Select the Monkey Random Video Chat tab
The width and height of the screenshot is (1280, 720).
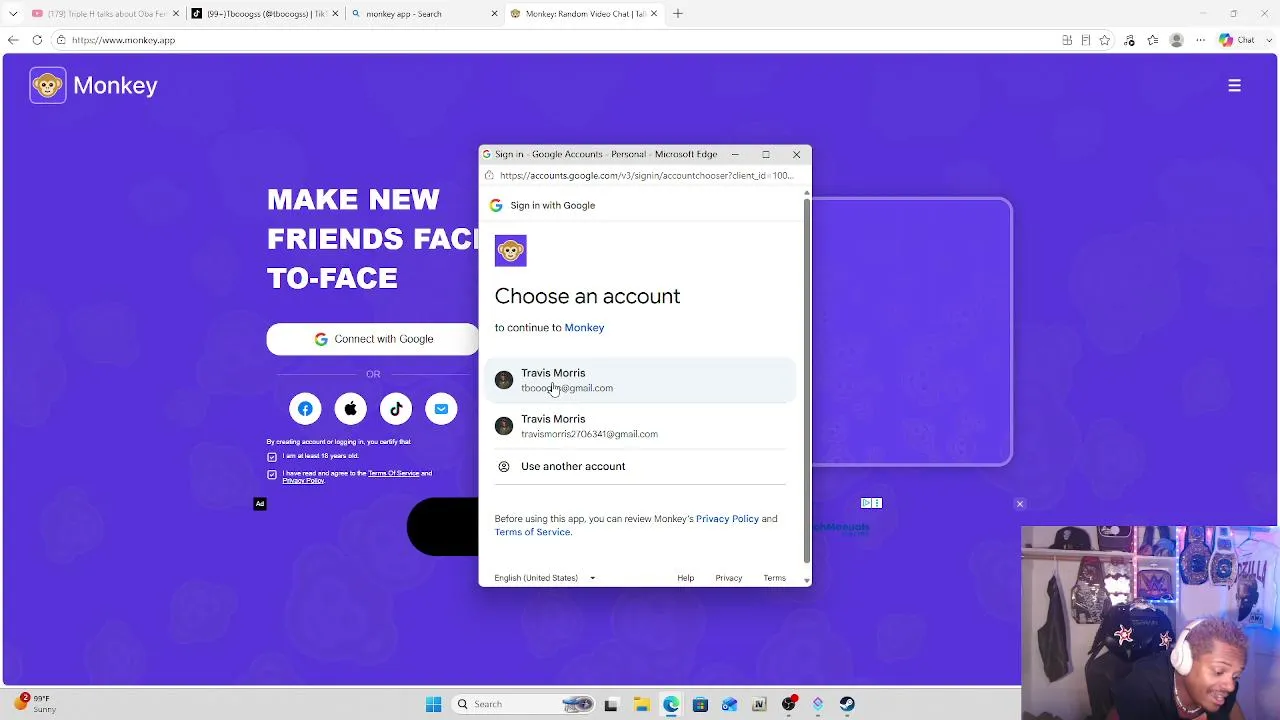(585, 14)
